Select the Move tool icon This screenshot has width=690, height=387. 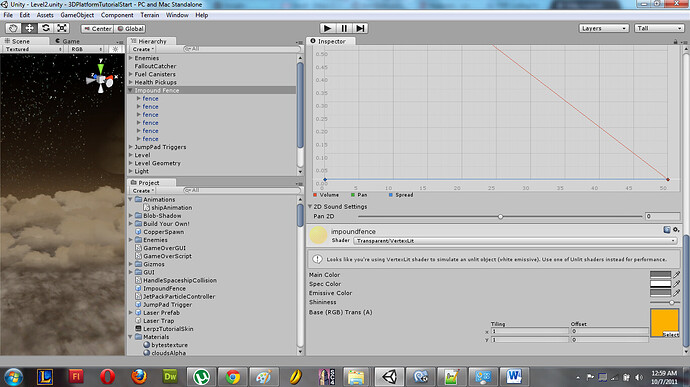point(29,28)
